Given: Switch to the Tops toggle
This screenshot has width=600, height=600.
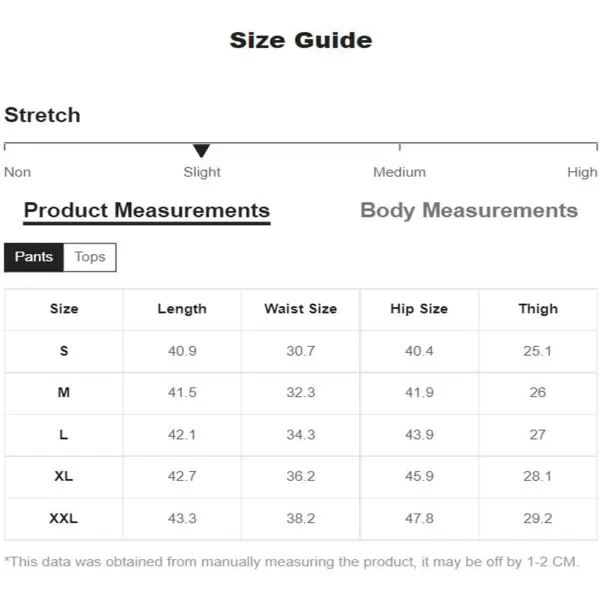Looking at the screenshot, I should click(90, 257).
